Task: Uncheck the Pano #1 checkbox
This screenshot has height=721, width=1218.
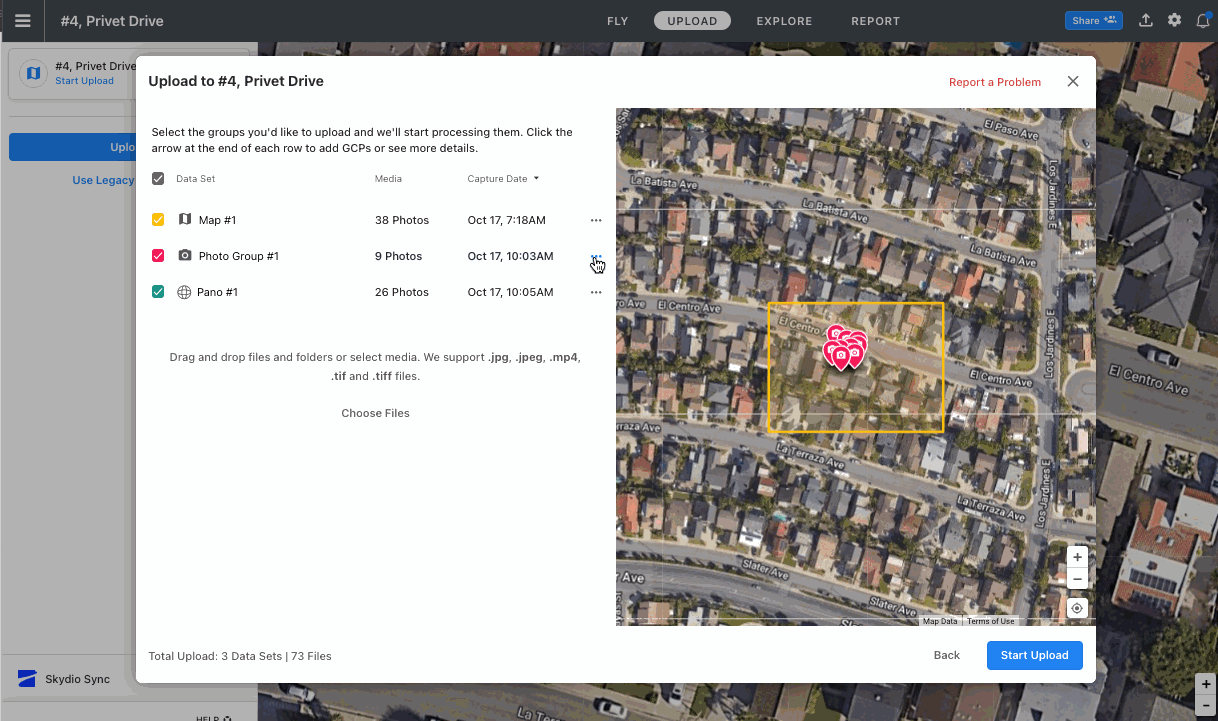Action: coord(157,291)
